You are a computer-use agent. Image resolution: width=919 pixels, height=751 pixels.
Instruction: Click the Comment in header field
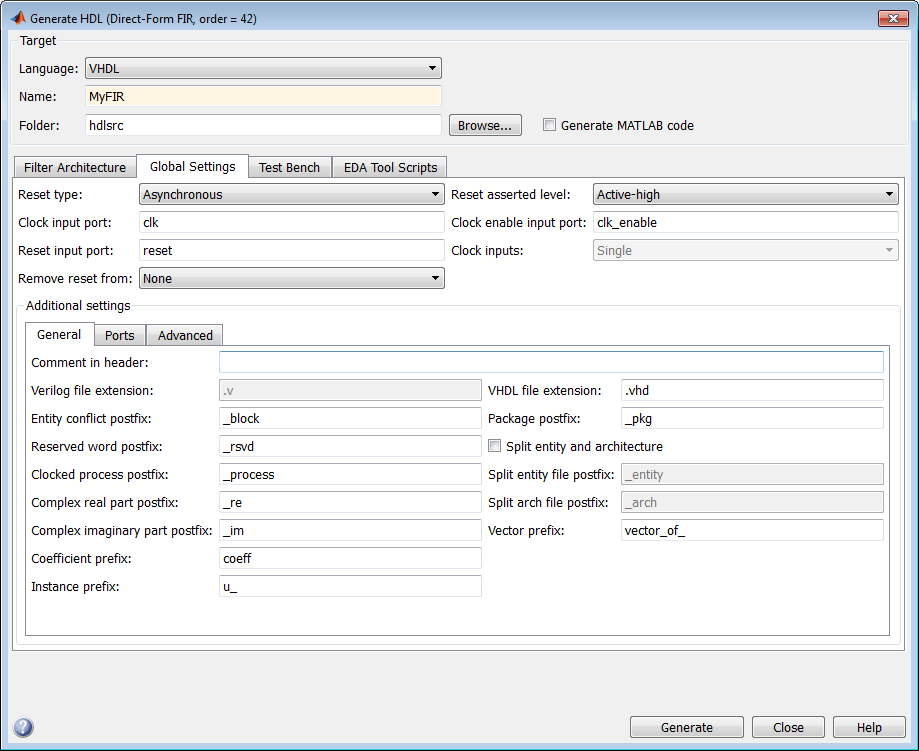pyautogui.click(x=551, y=362)
